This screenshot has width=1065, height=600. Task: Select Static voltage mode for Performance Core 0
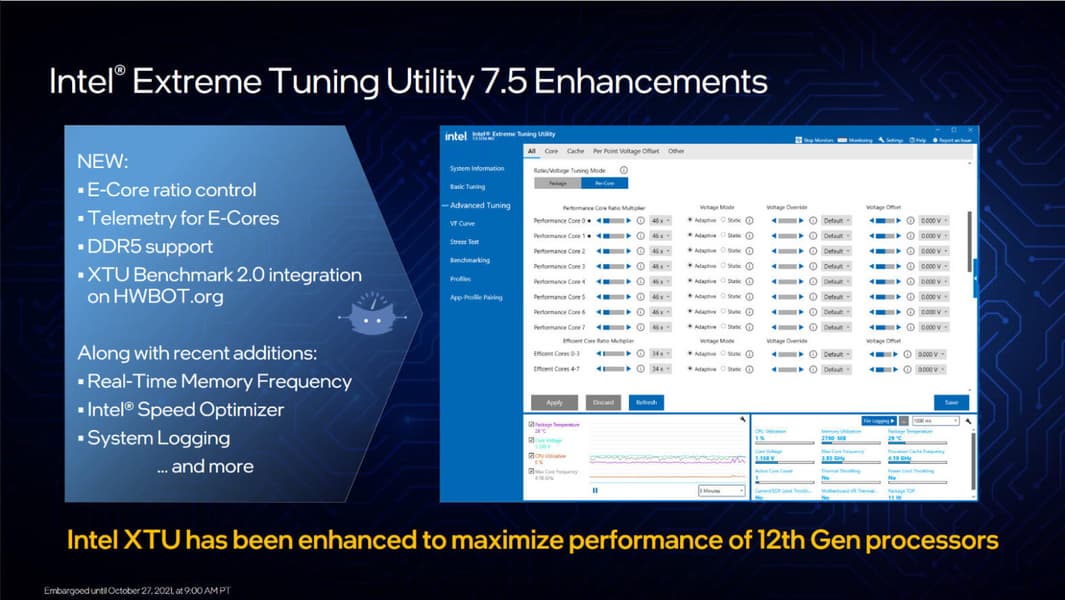723,220
